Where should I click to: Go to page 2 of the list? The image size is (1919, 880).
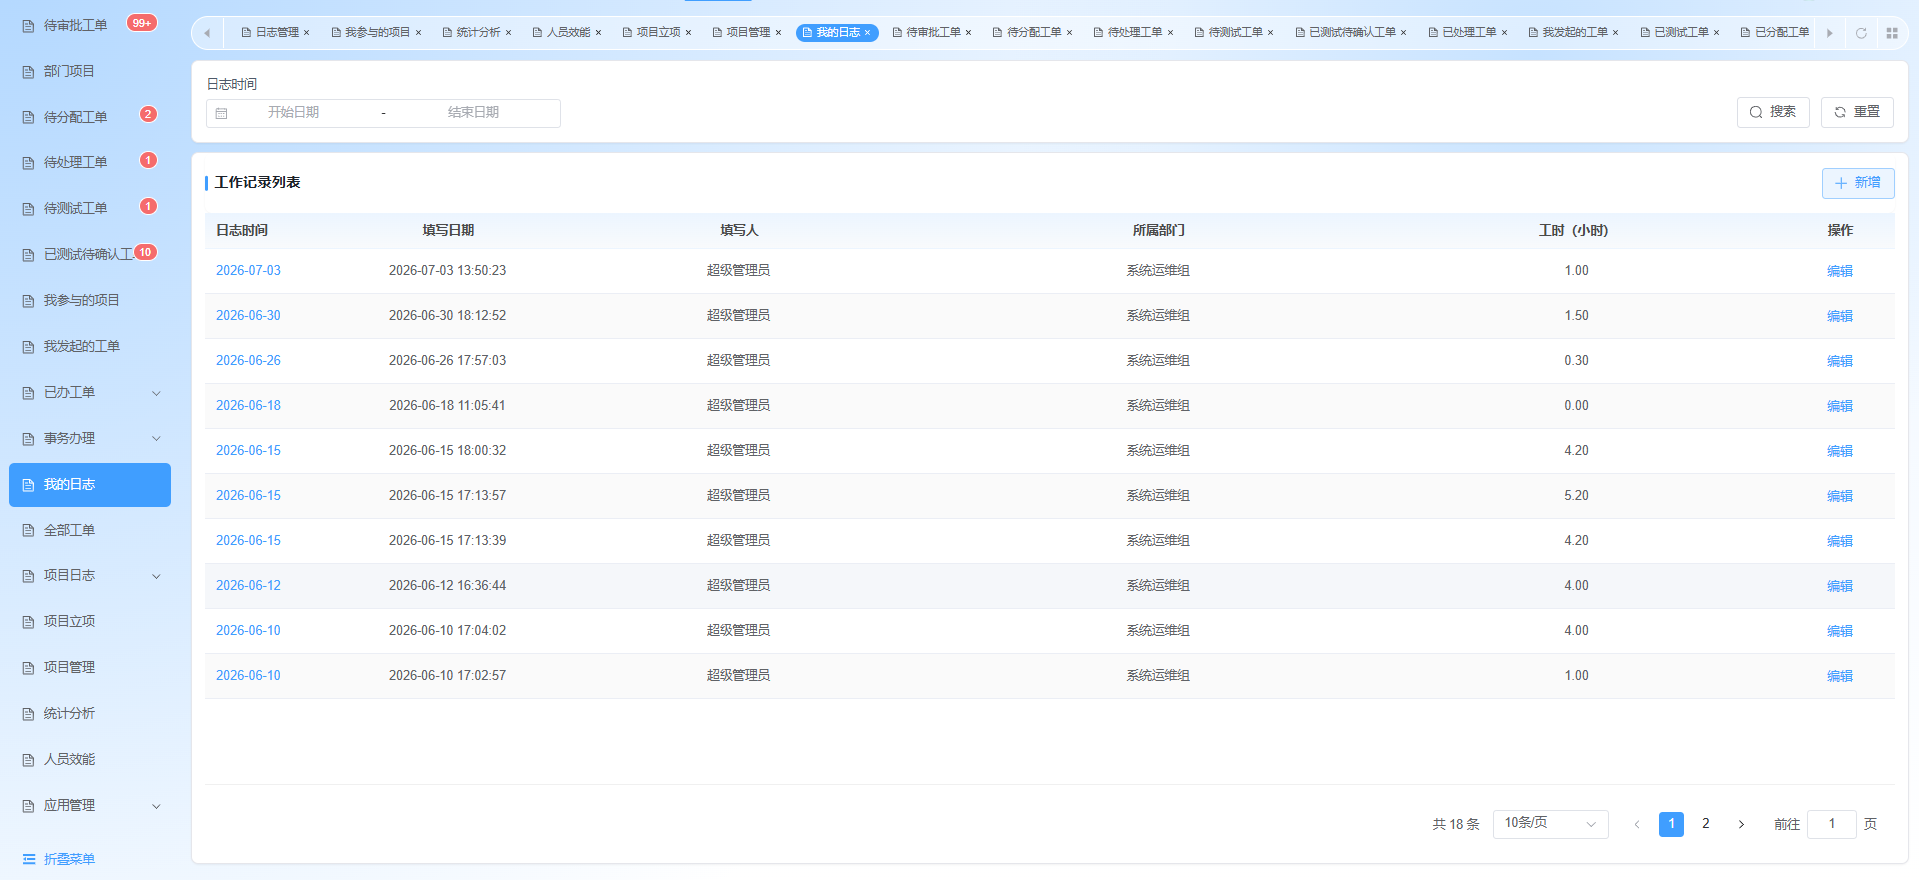point(1706,824)
